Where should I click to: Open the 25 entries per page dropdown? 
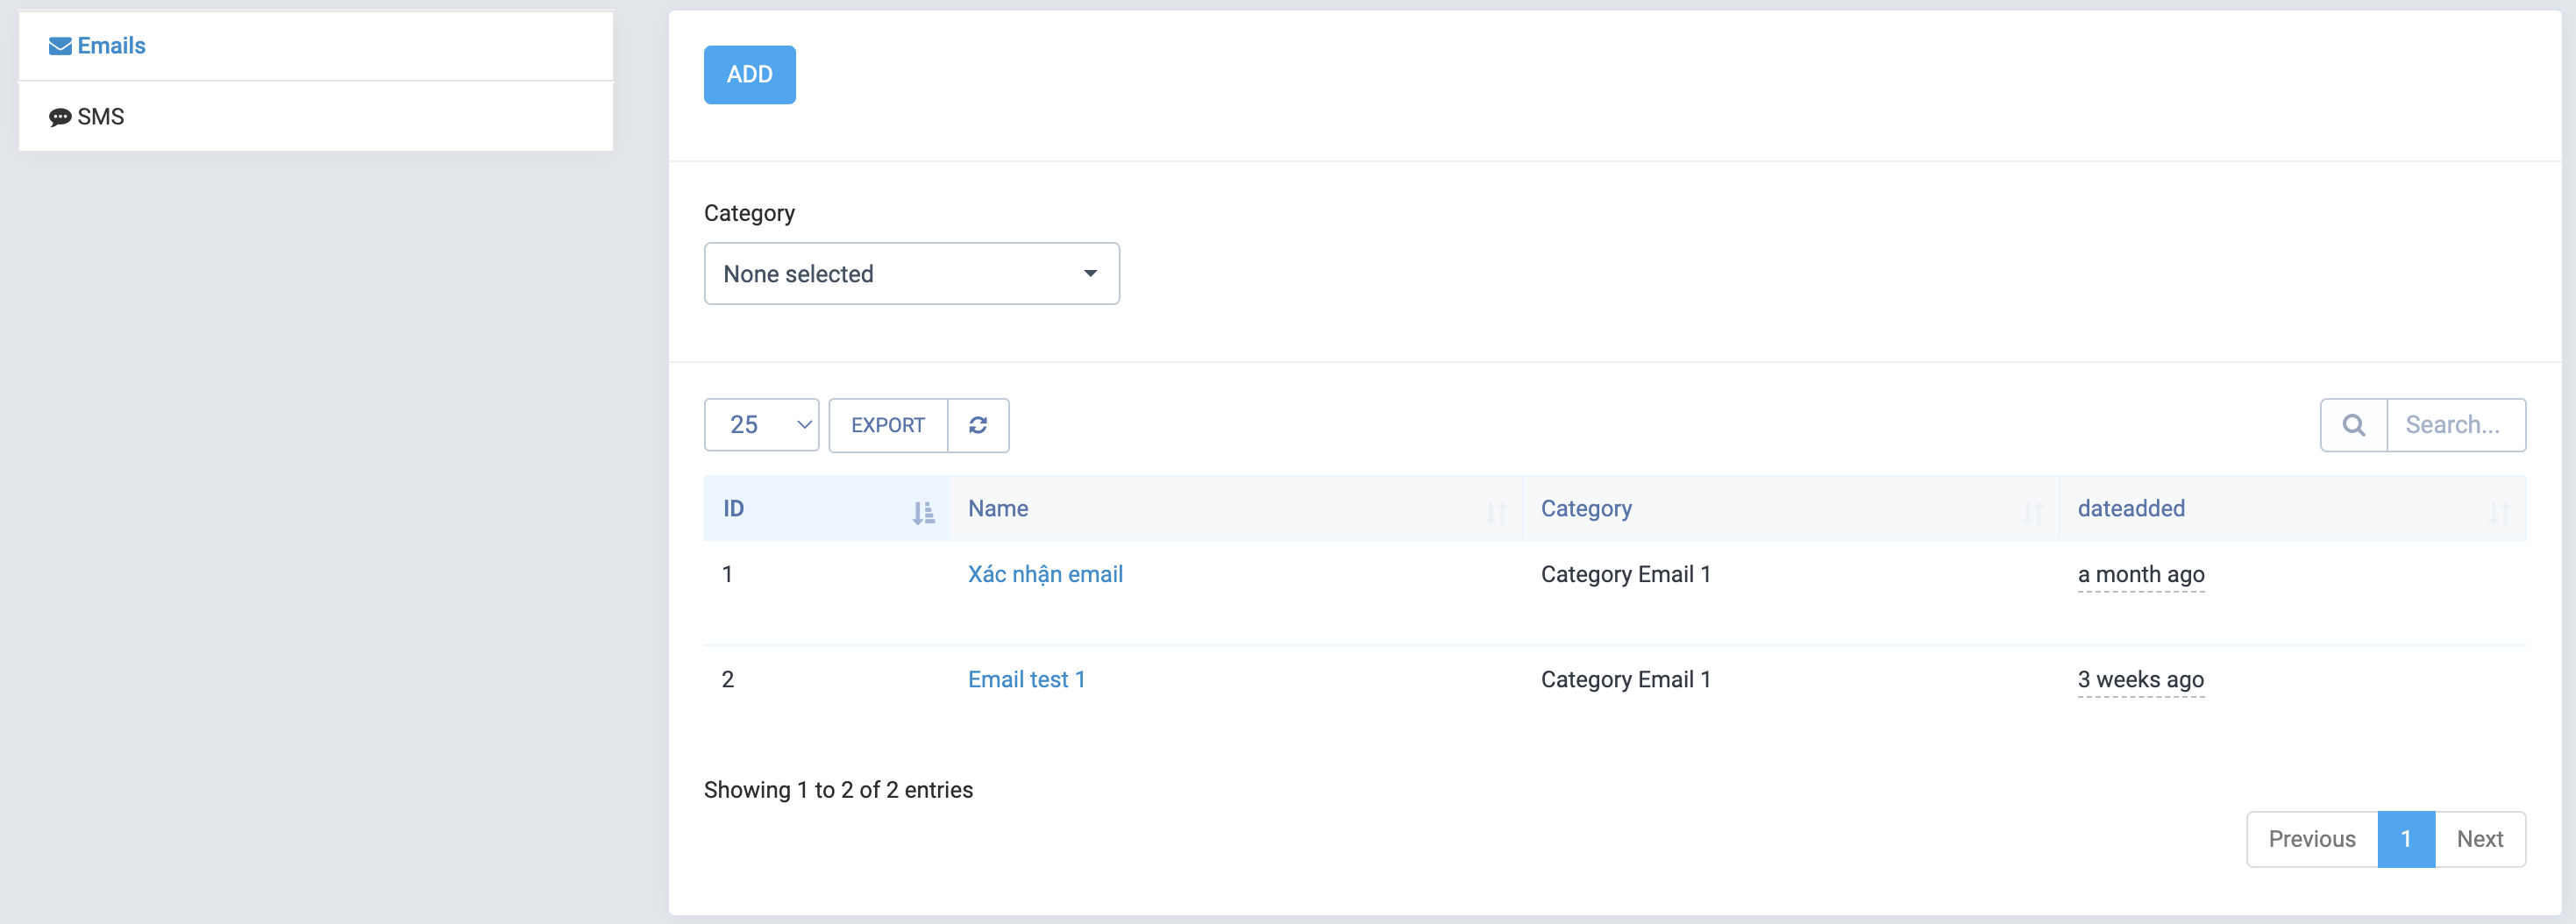[x=761, y=425]
